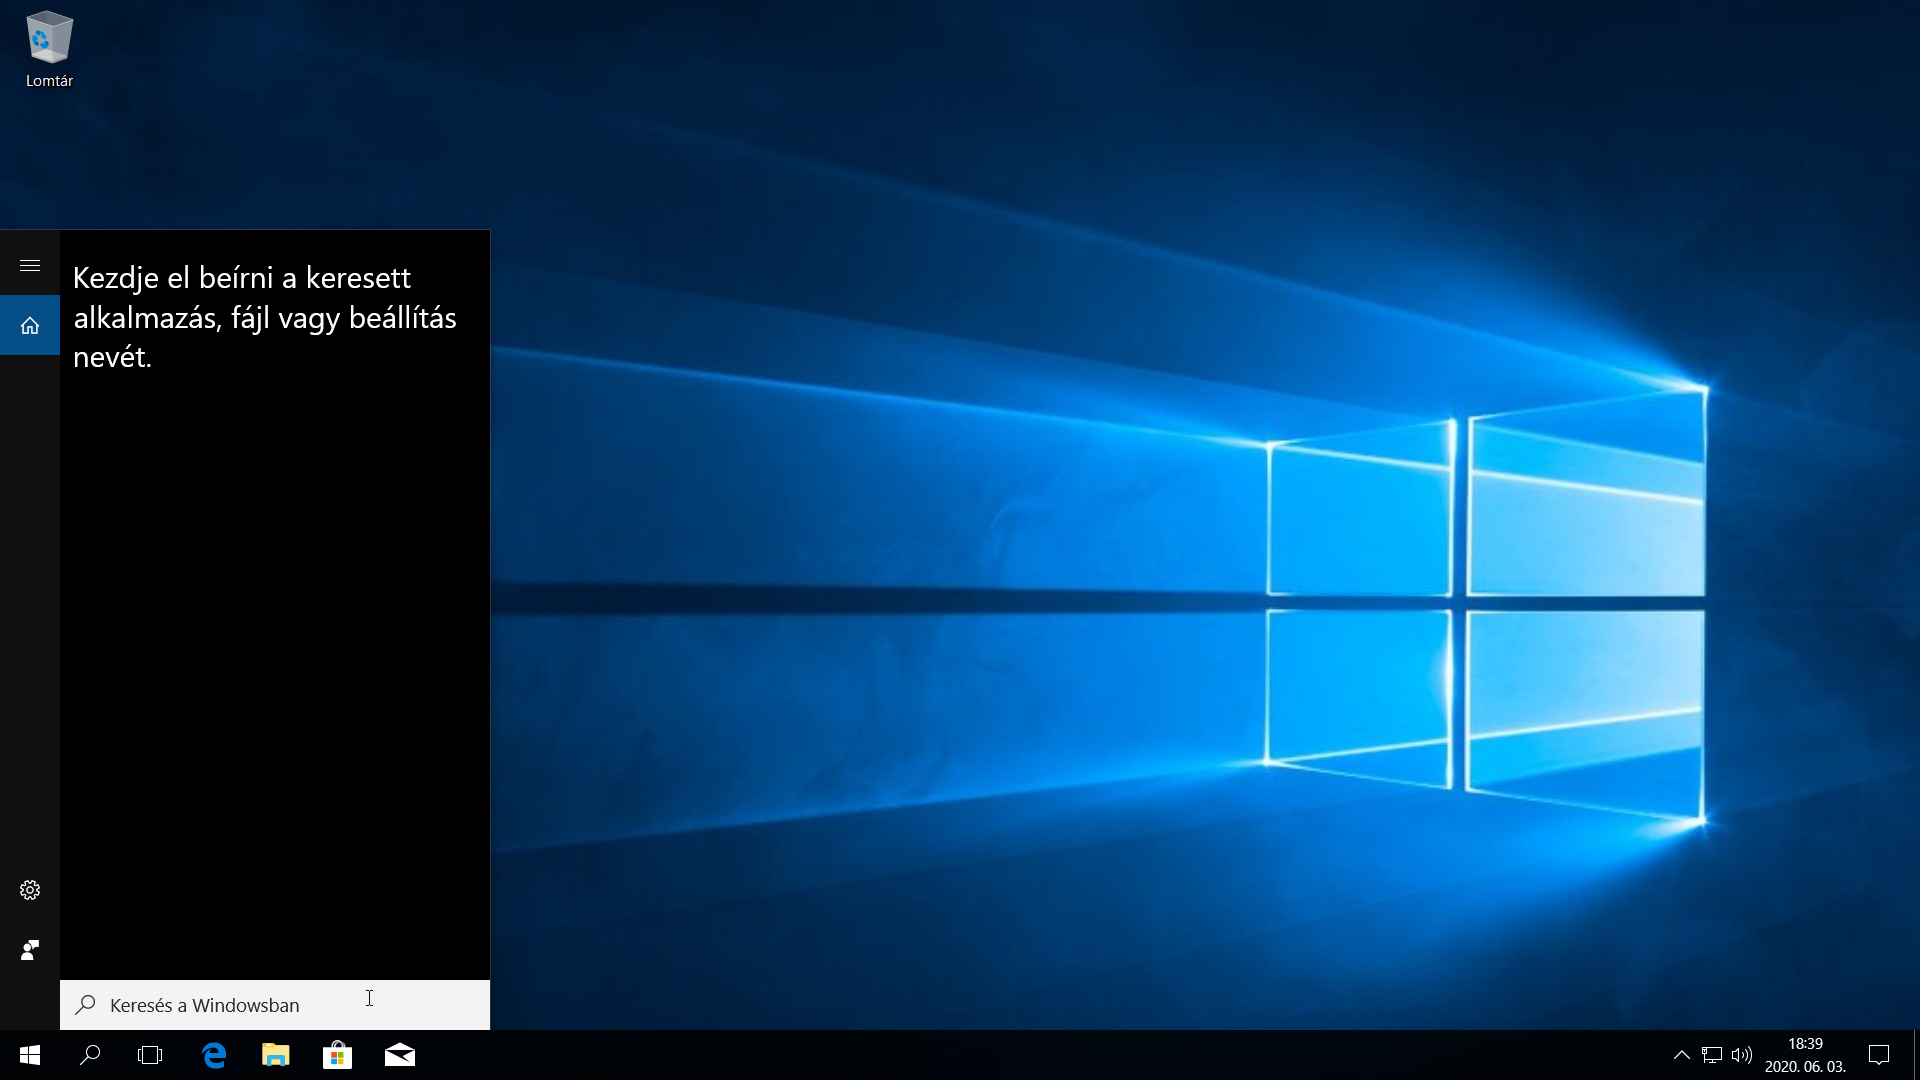Launch Microsoft Store from taskbar
1920x1080 pixels.
[x=338, y=1055]
